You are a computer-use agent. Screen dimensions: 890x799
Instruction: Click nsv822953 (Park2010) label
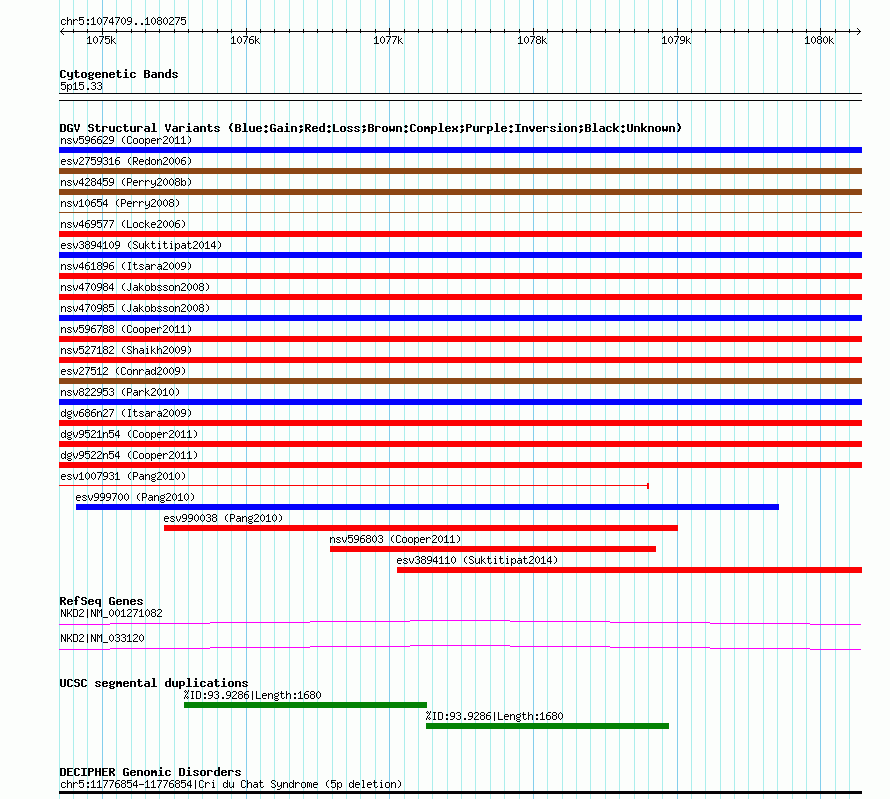[x=120, y=392]
